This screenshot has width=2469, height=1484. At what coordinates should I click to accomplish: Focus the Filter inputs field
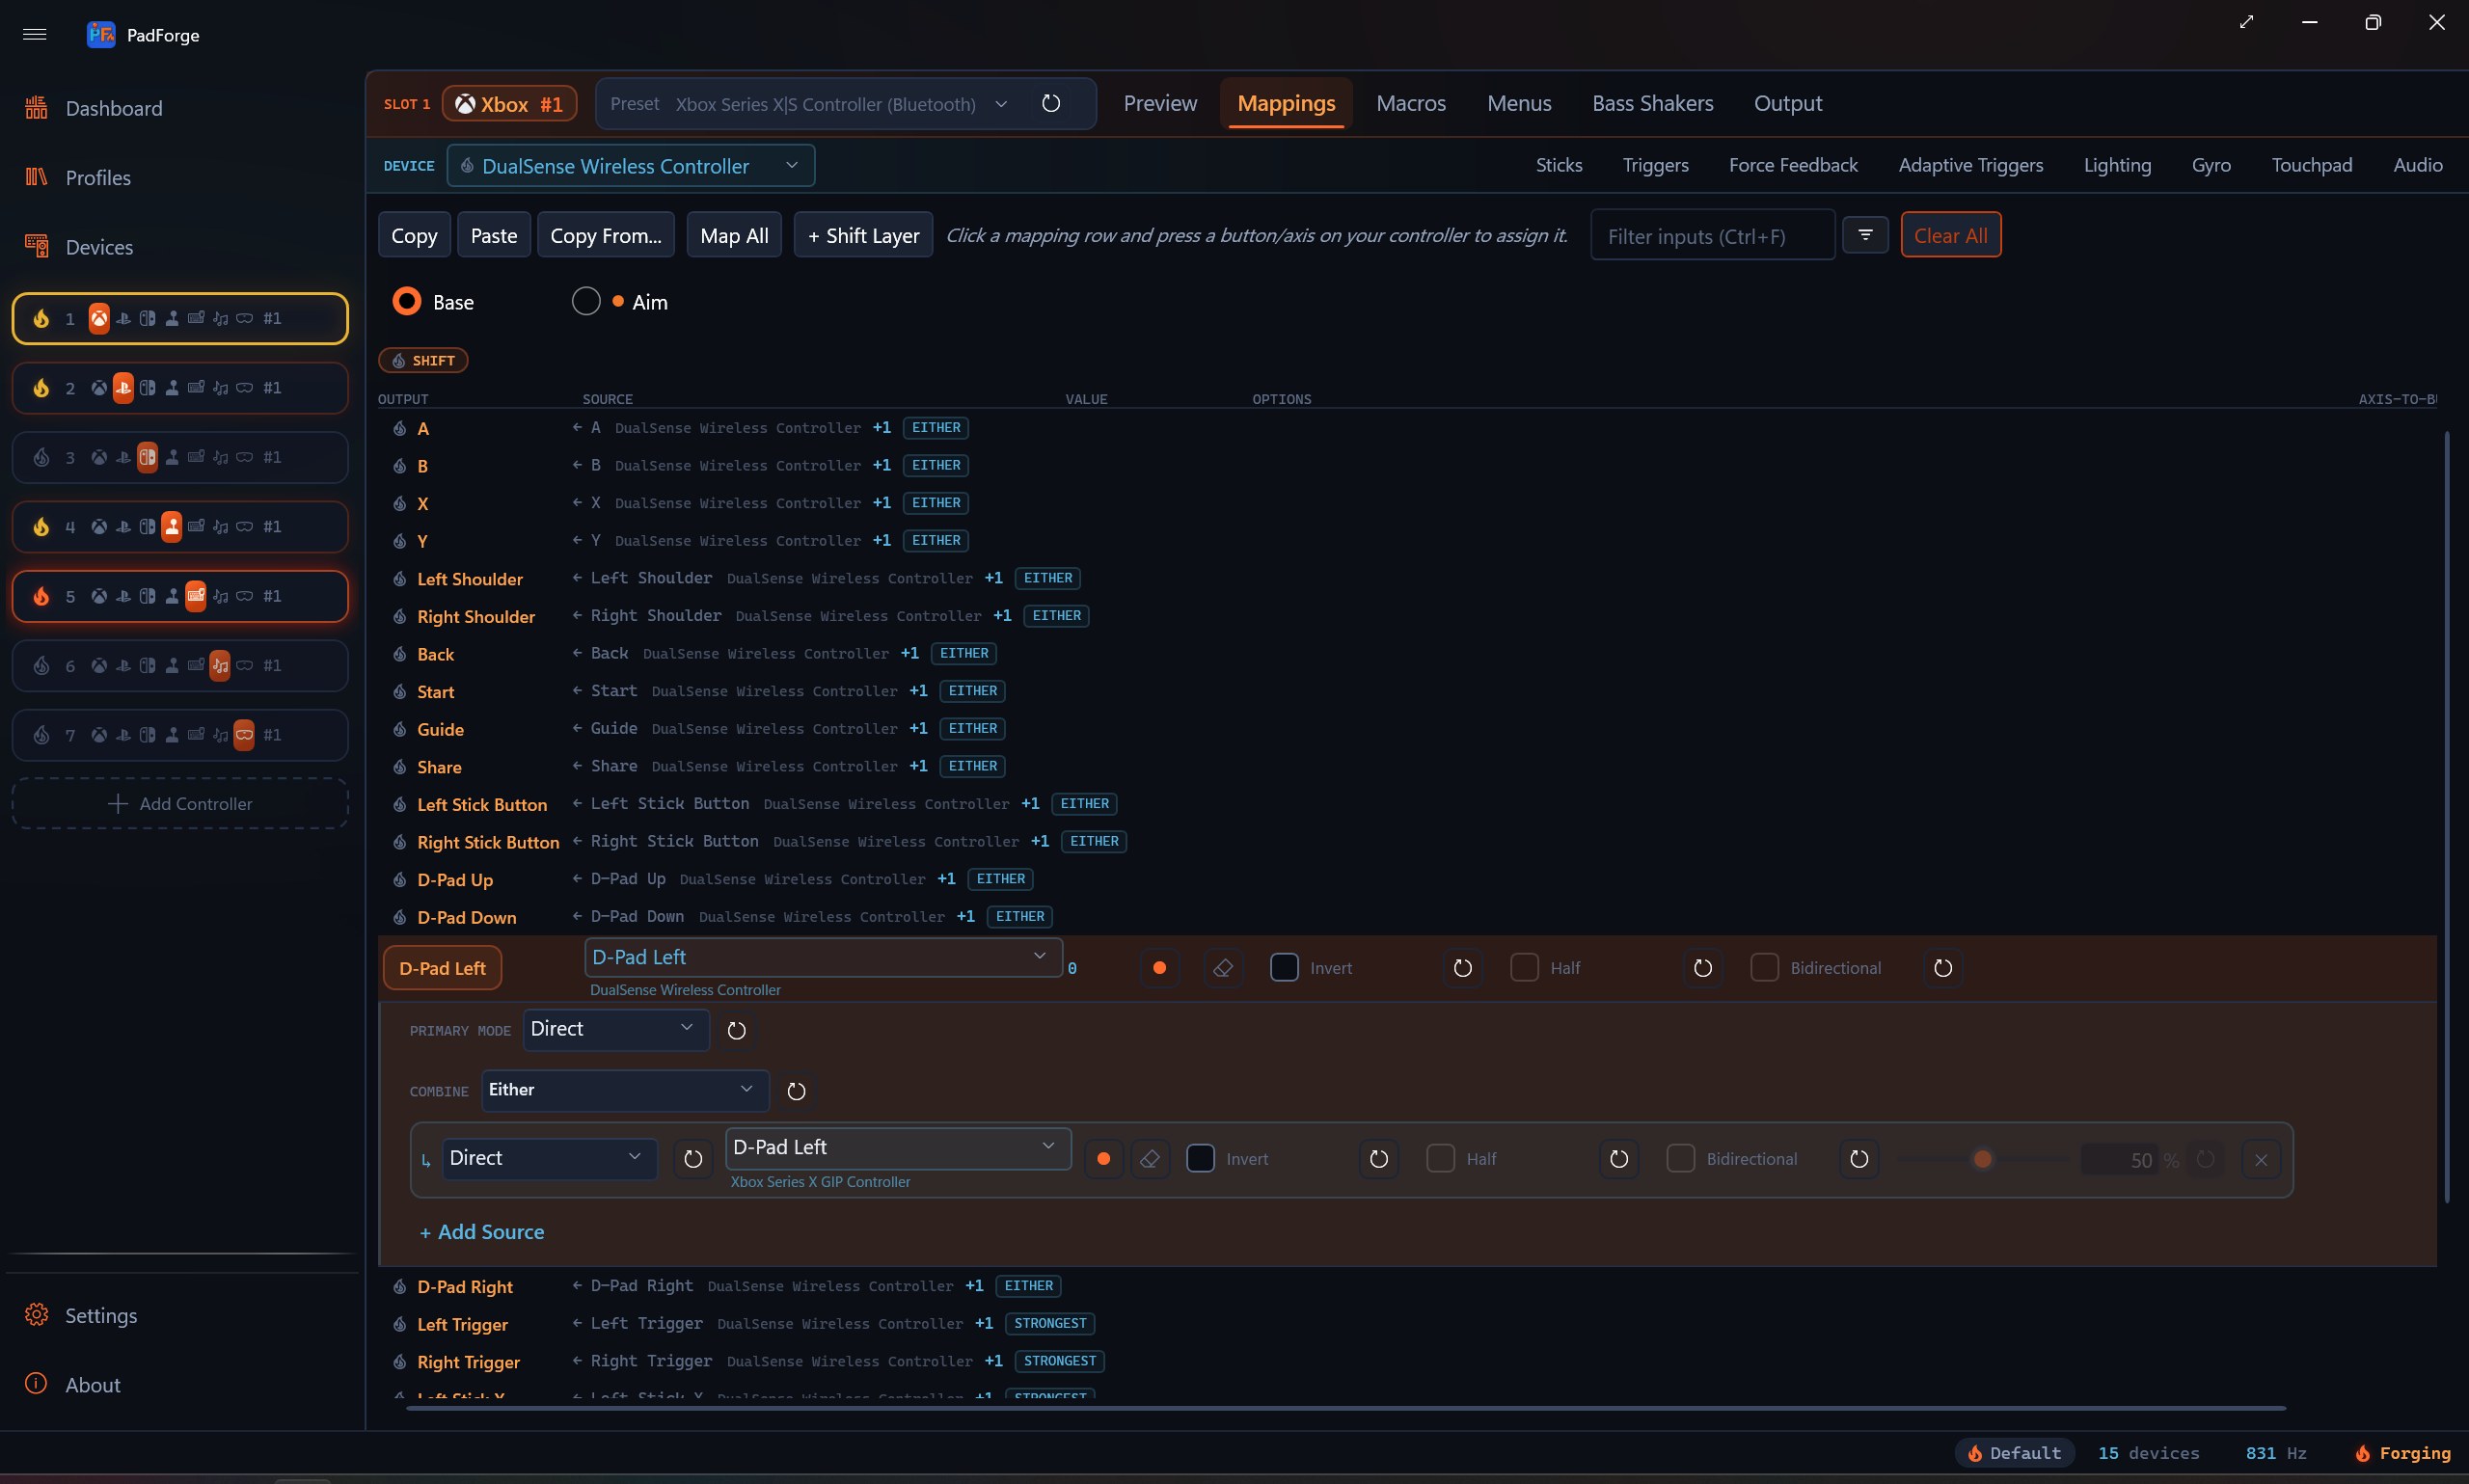[x=1712, y=236]
